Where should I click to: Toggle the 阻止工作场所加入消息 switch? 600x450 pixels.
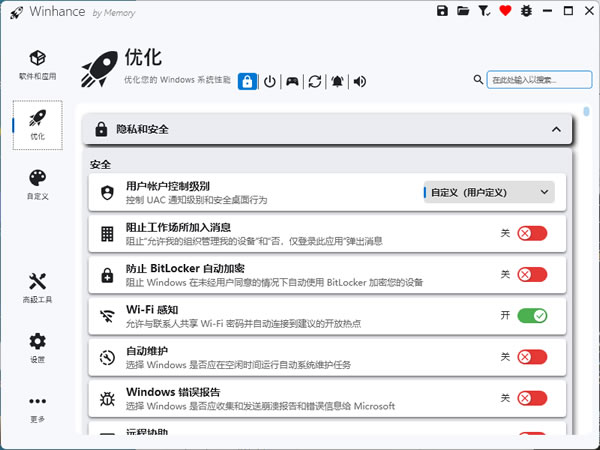[532, 233]
